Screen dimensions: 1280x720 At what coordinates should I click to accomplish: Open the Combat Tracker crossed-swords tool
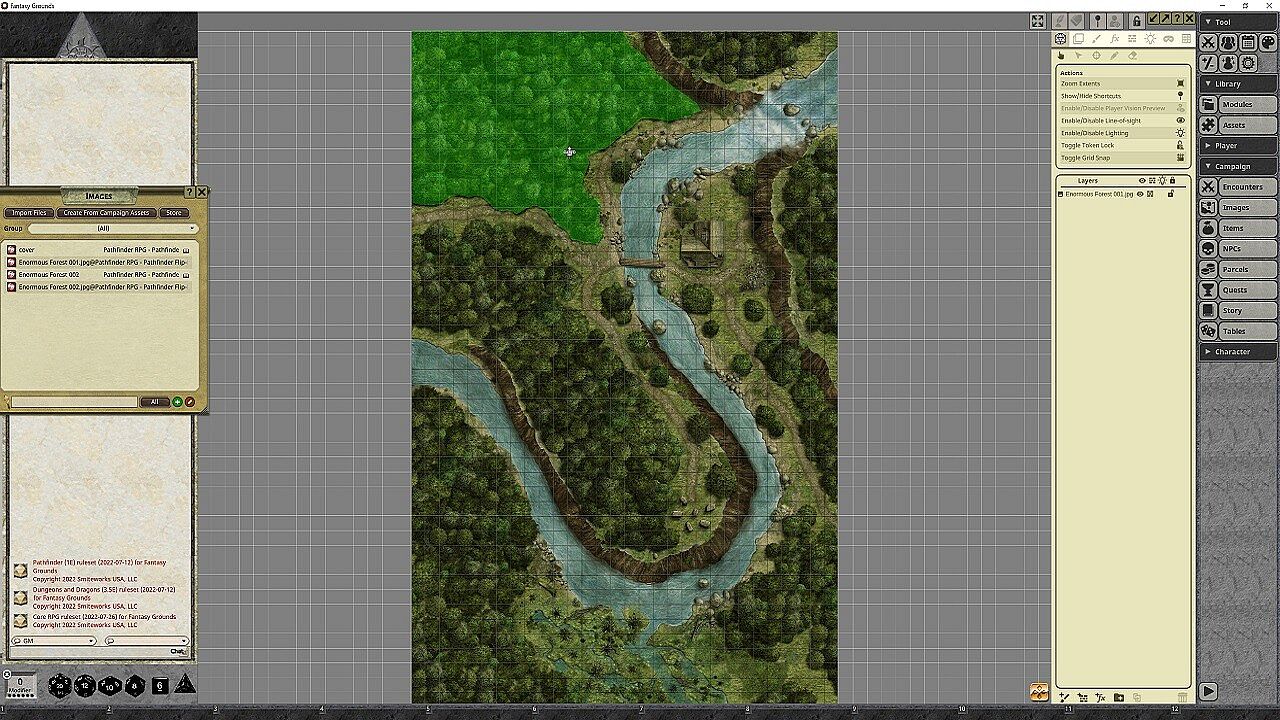pyautogui.click(x=1208, y=42)
